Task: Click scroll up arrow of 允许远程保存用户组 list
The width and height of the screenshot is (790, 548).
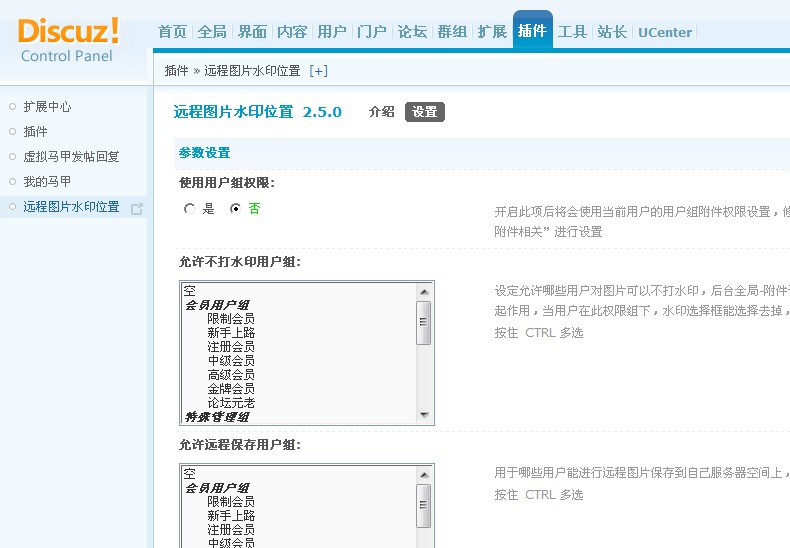Action: (x=424, y=474)
